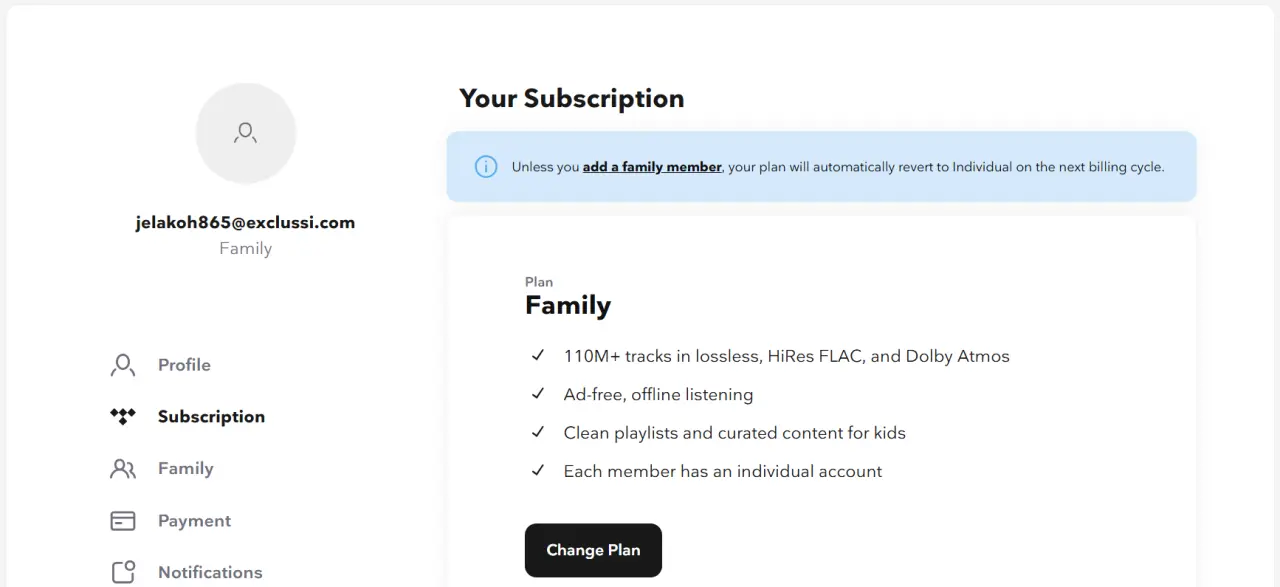Click checkmark beside Ad-free, offline listening
1280x587 pixels.
pyautogui.click(x=538, y=394)
